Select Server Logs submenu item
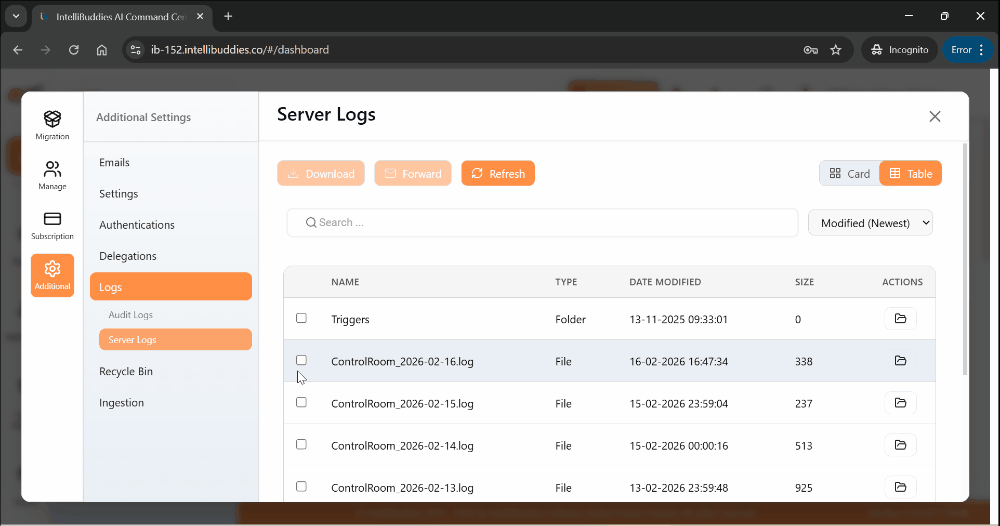The image size is (1000, 526). click(x=175, y=339)
